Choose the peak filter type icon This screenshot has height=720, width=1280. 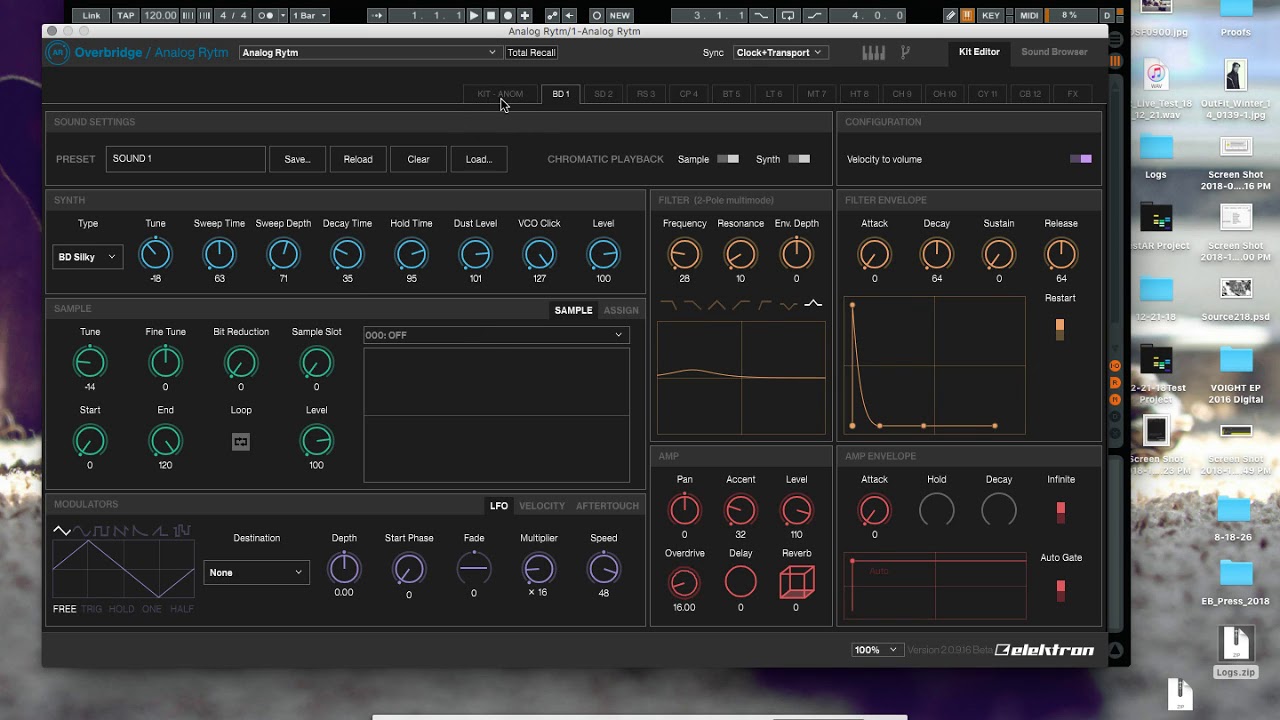[813, 304]
